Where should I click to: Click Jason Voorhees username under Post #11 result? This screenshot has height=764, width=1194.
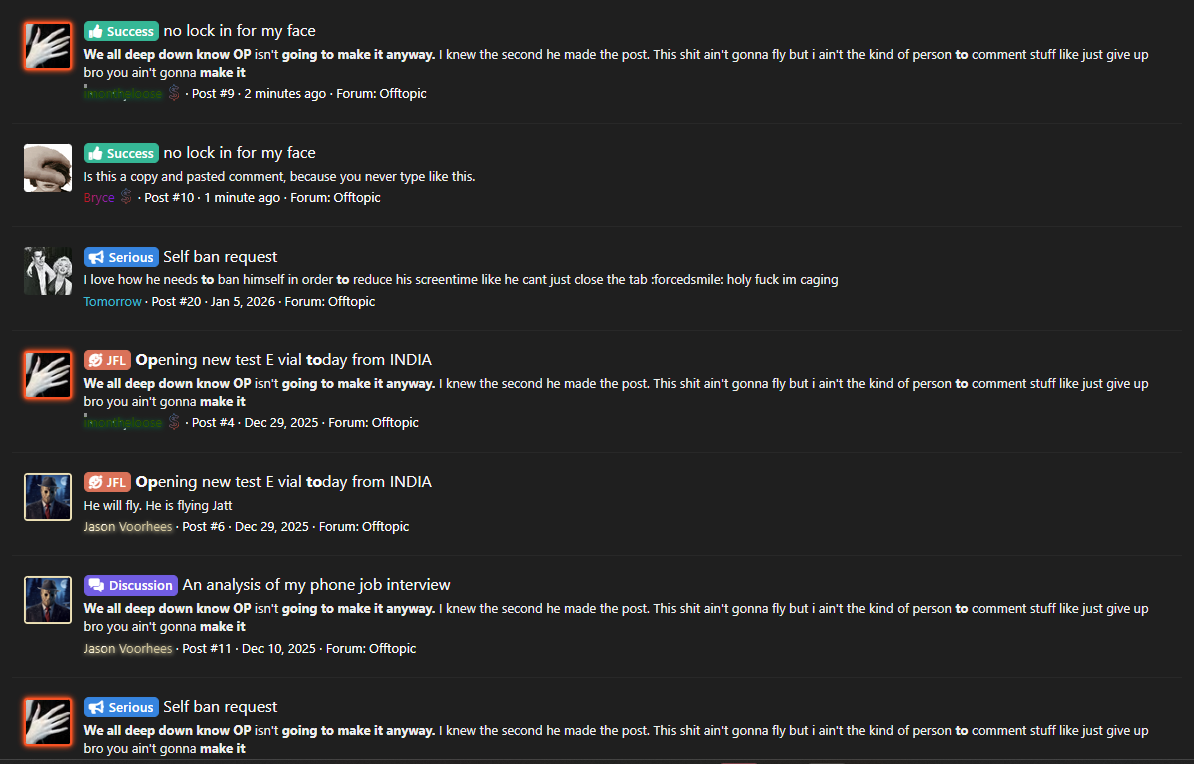pyautogui.click(x=128, y=648)
